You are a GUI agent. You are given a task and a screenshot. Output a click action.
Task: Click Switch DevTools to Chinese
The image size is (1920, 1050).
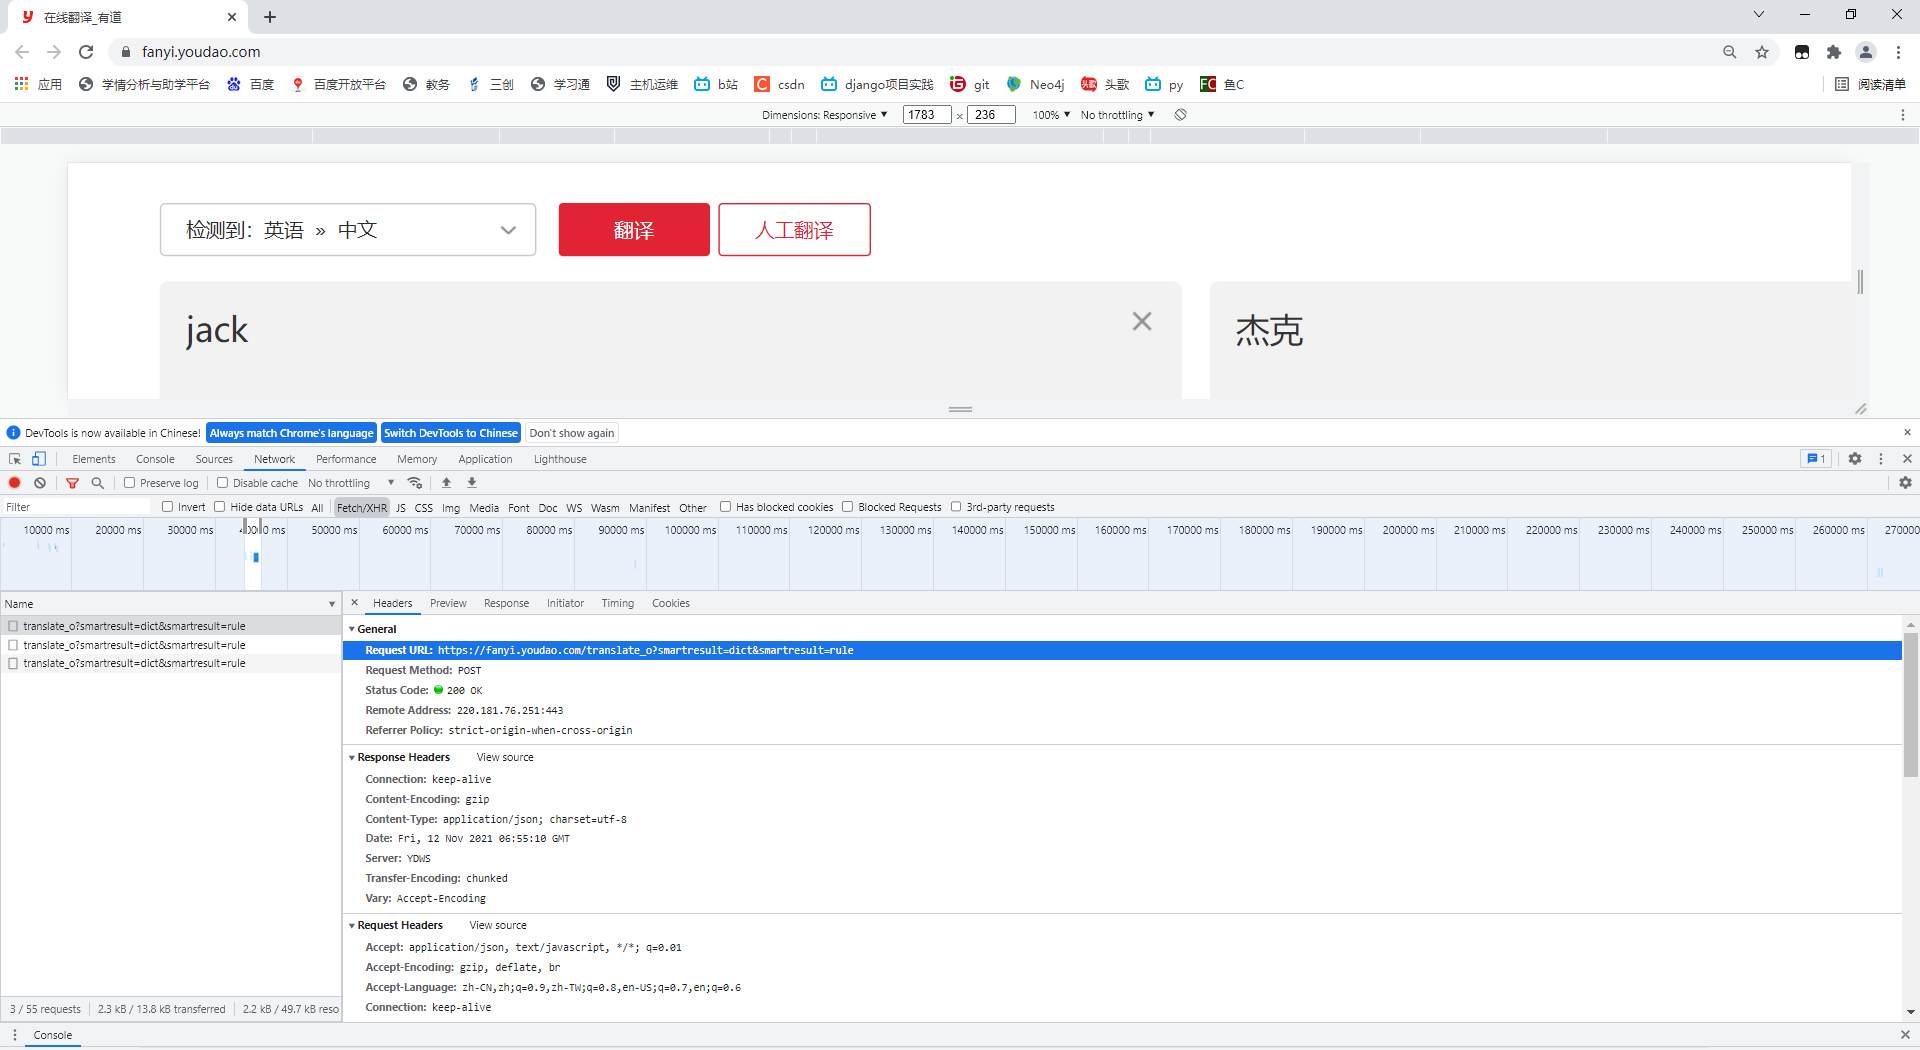point(451,432)
